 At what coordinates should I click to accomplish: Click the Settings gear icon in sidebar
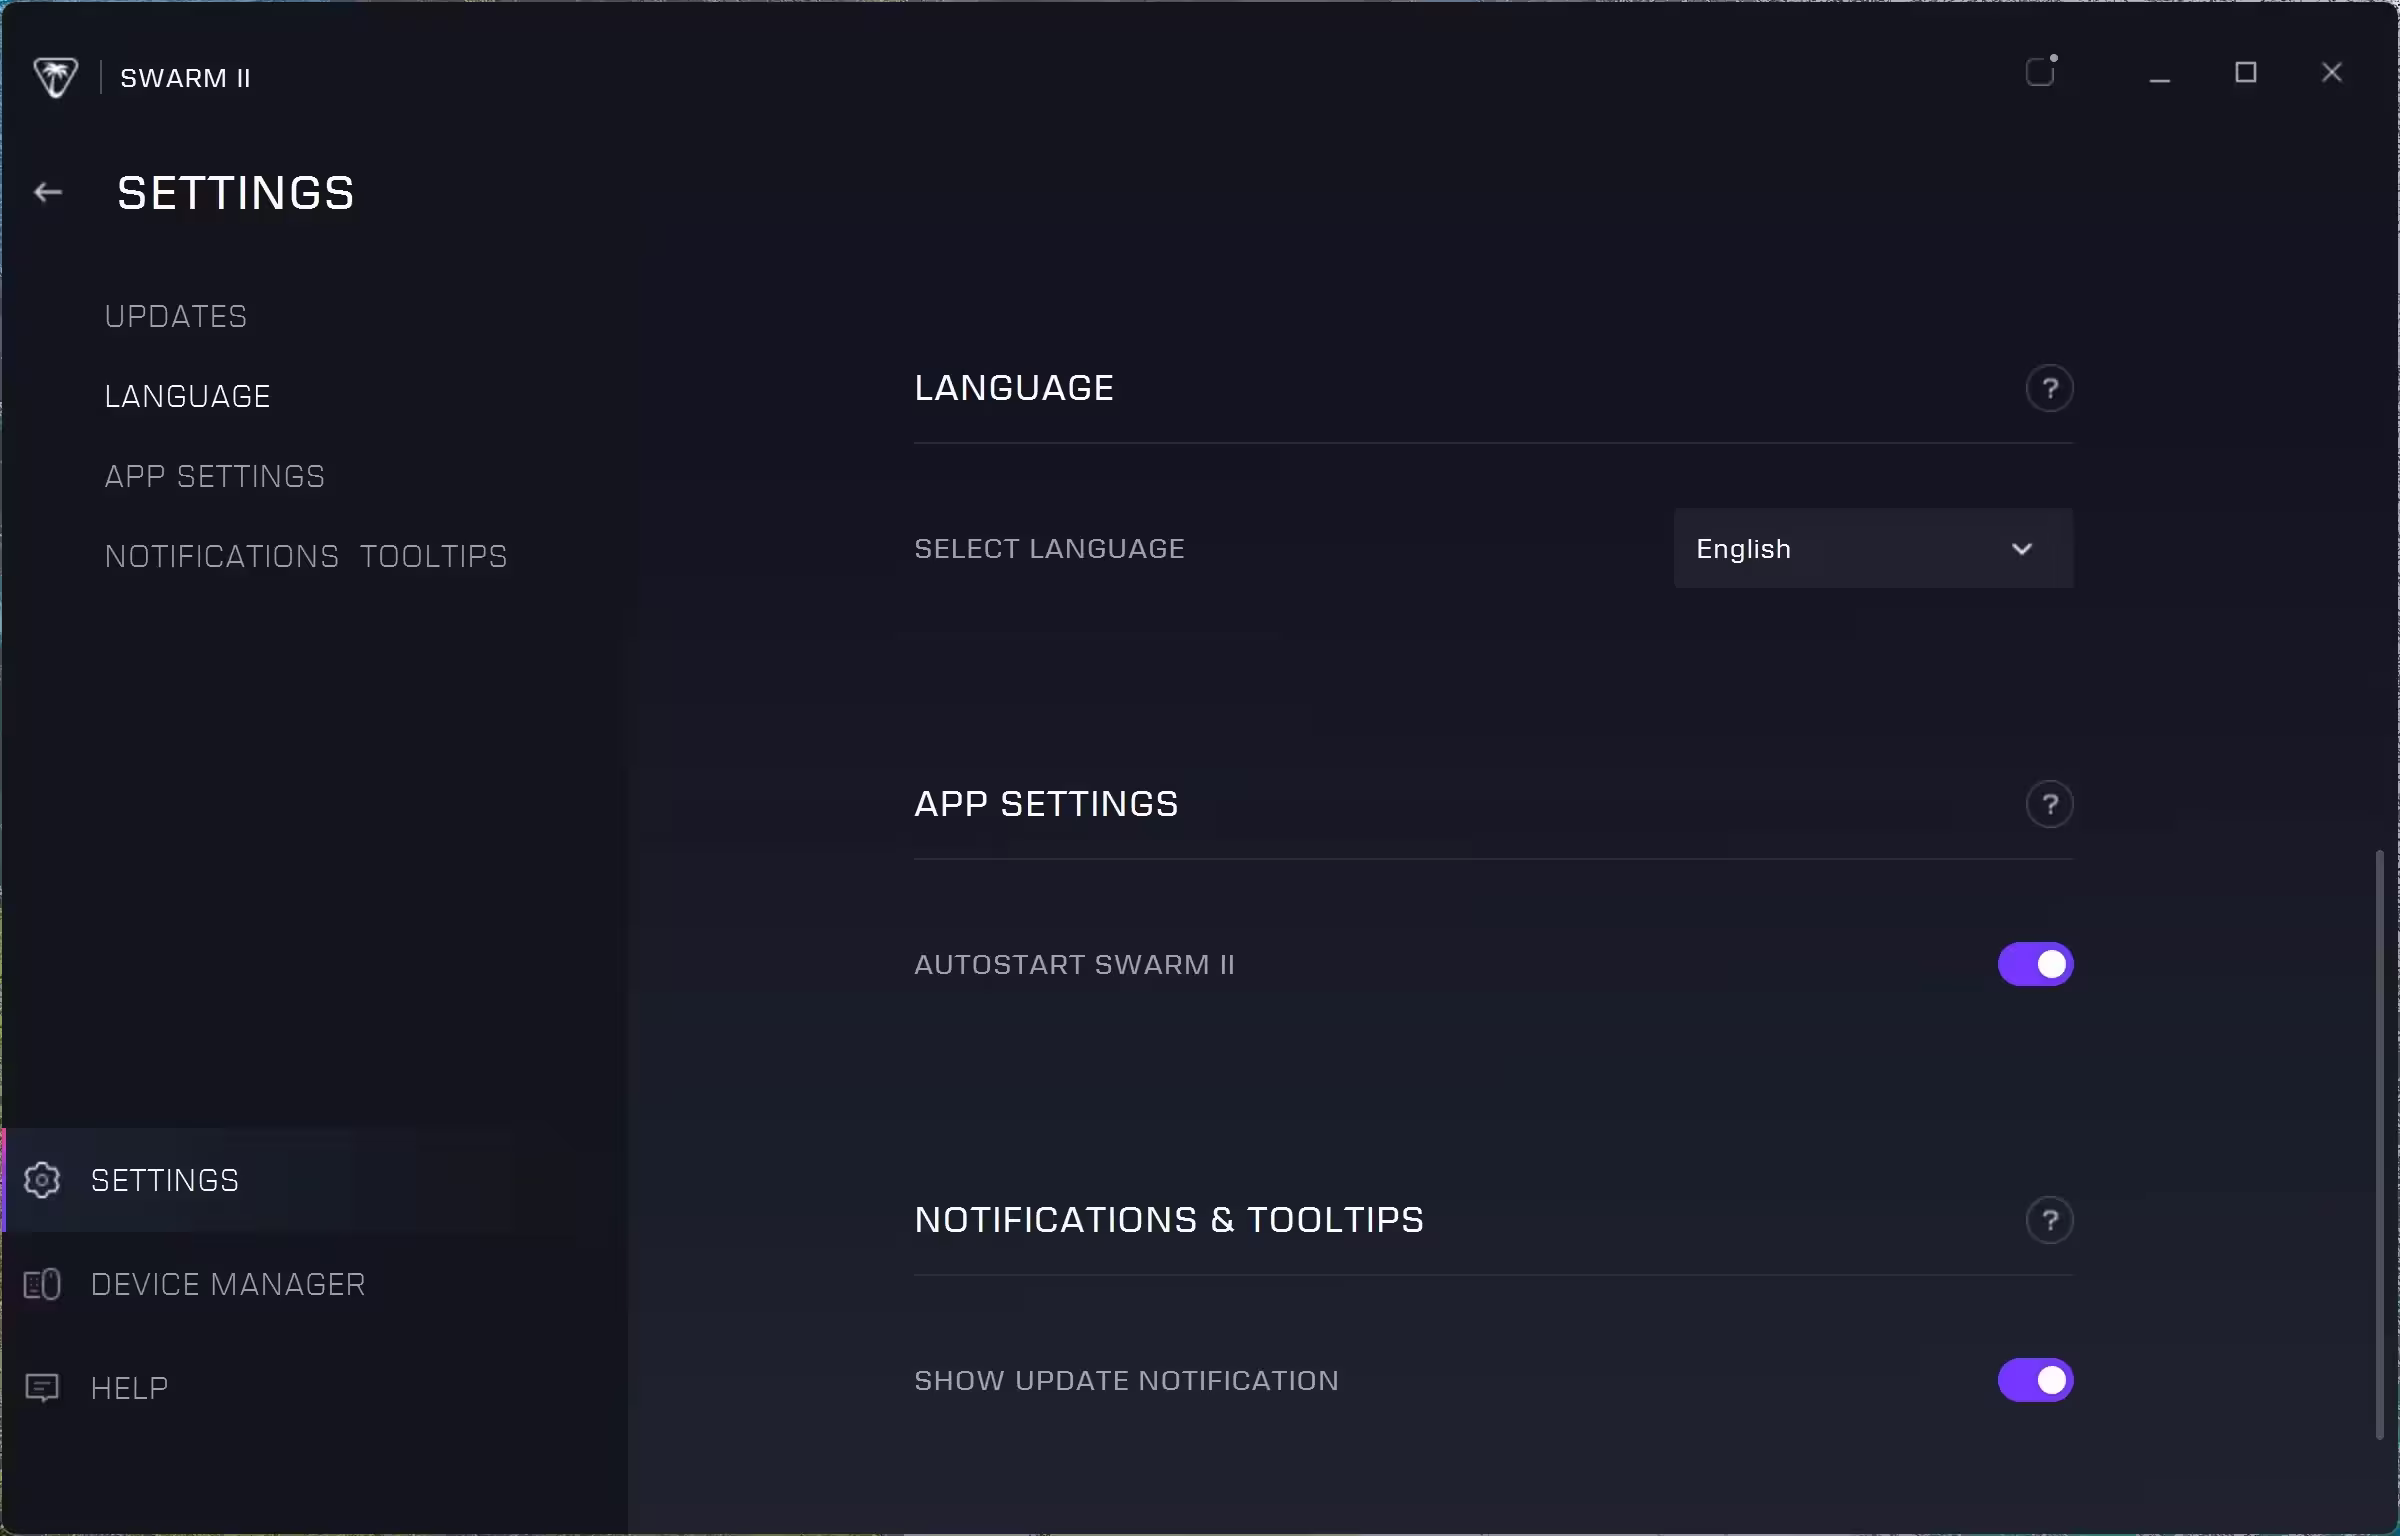pyautogui.click(x=42, y=1180)
